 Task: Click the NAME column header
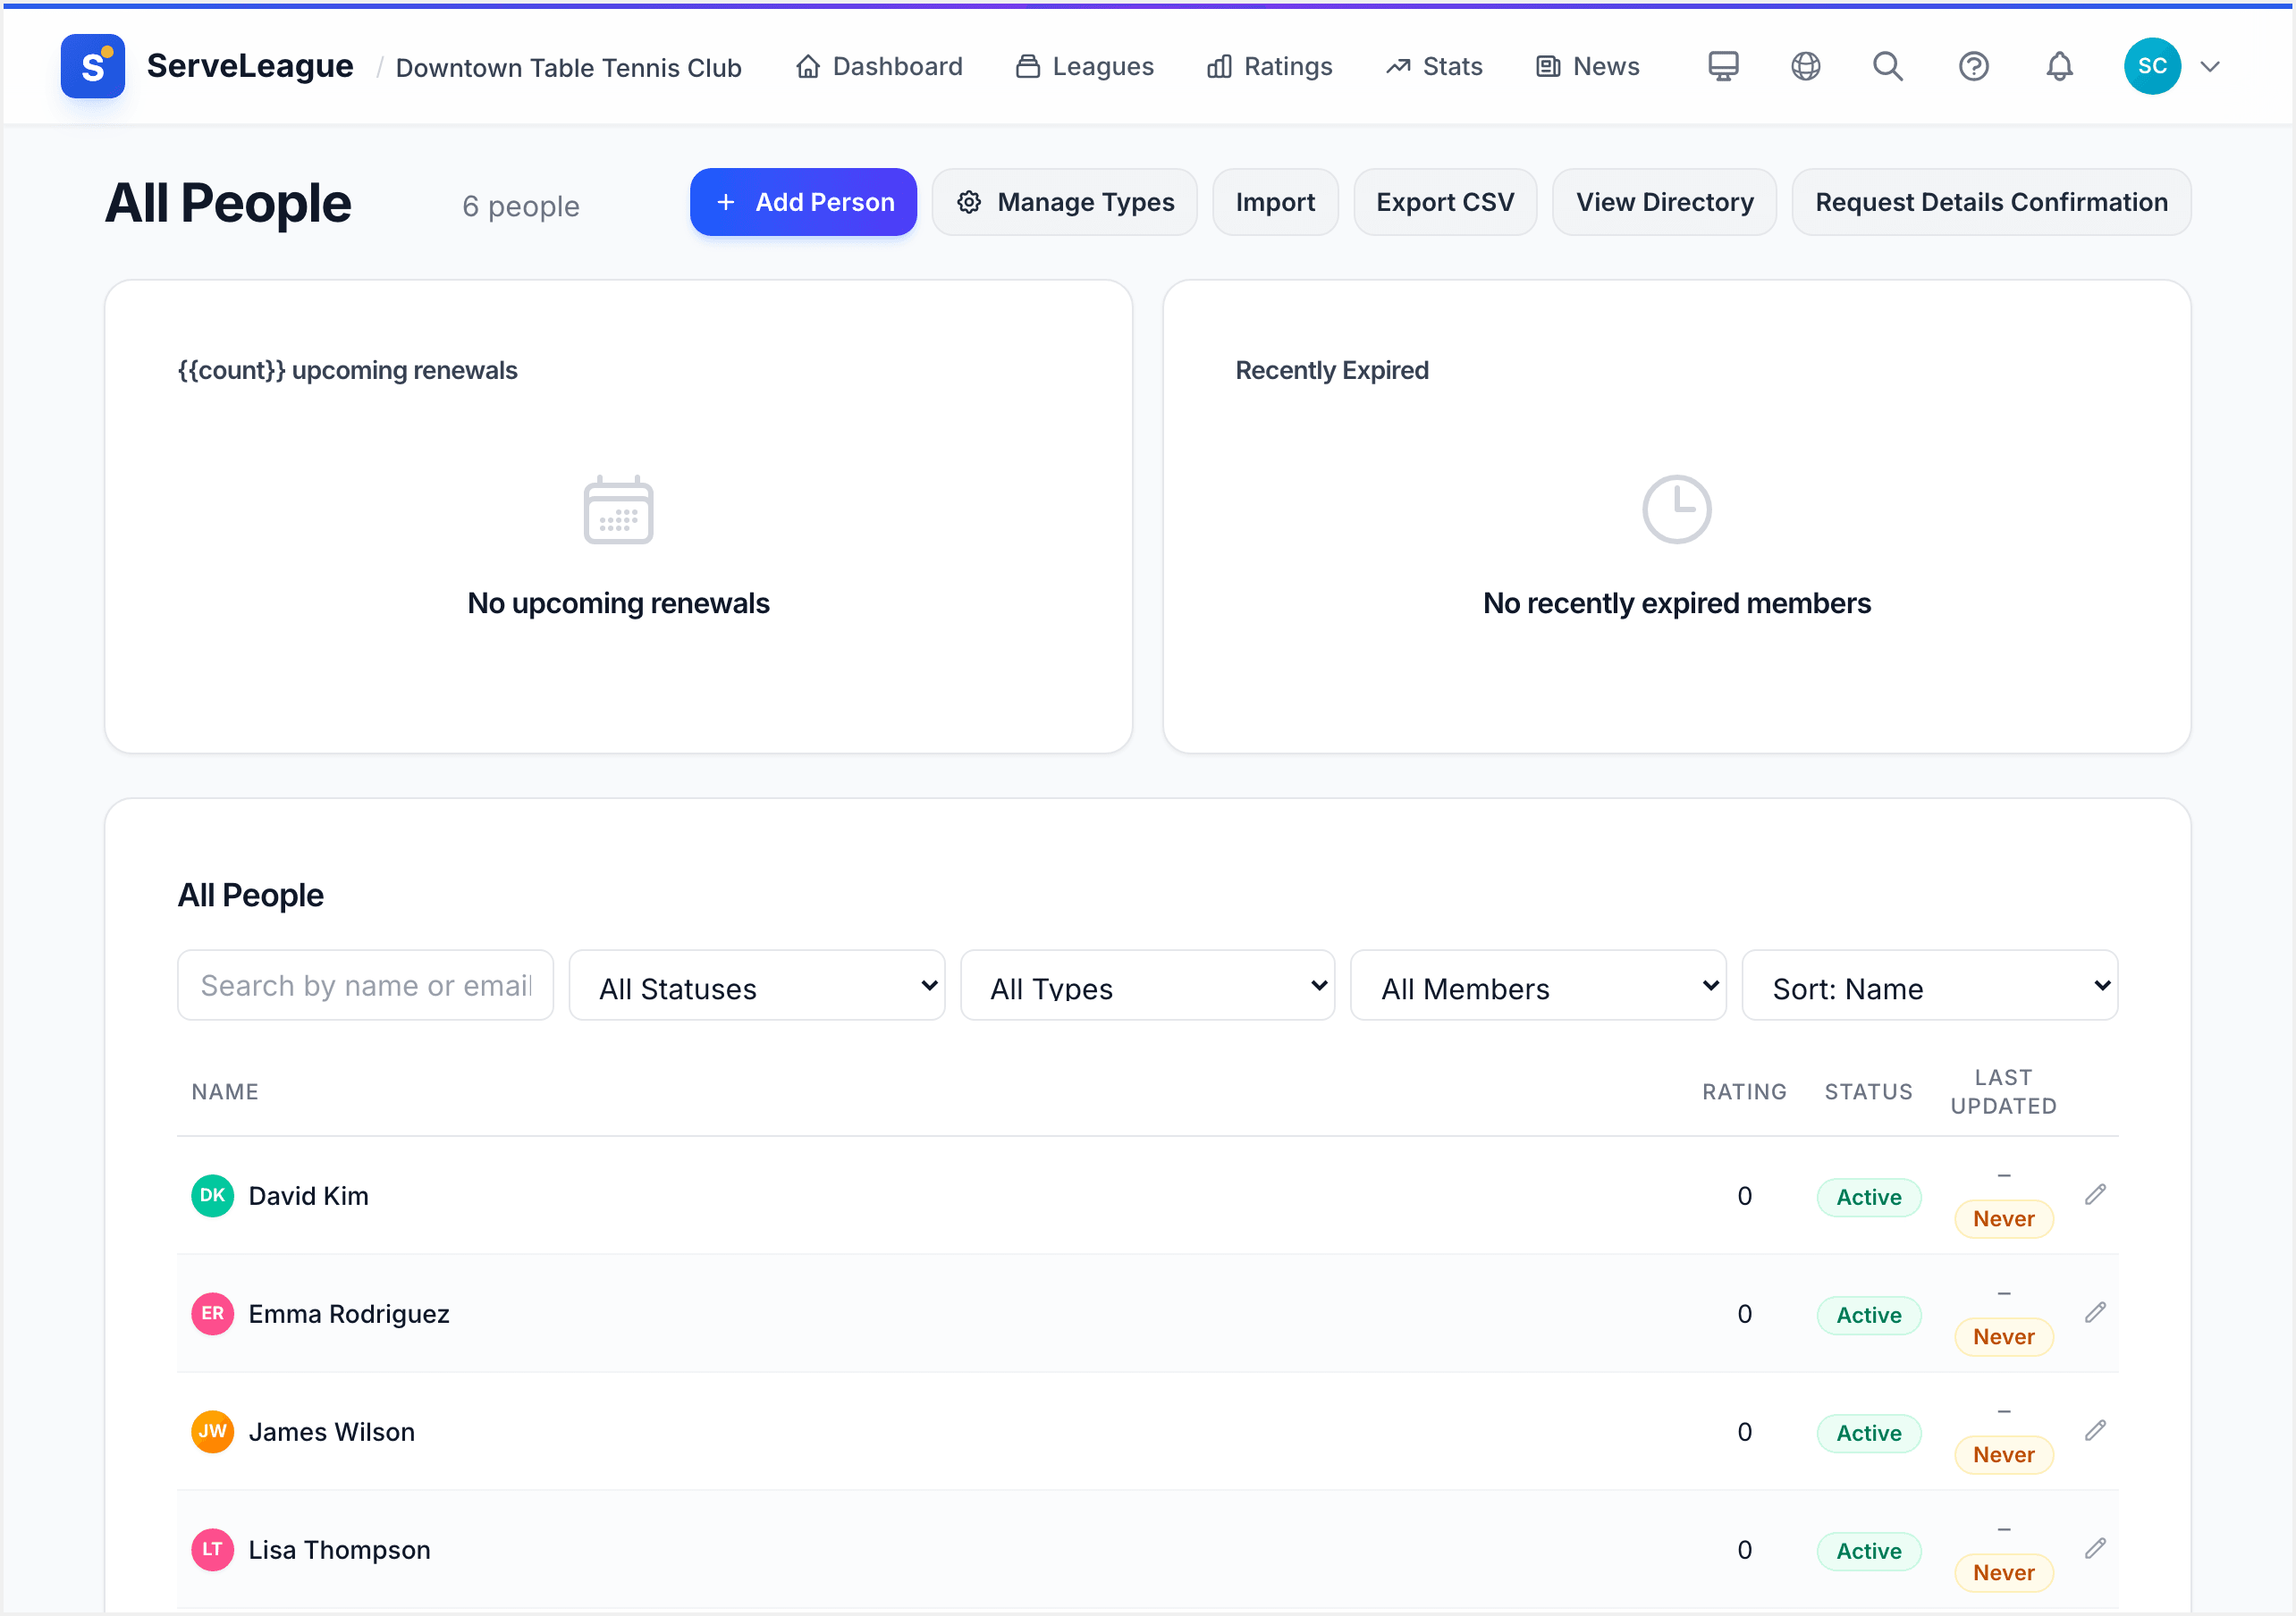225,1091
